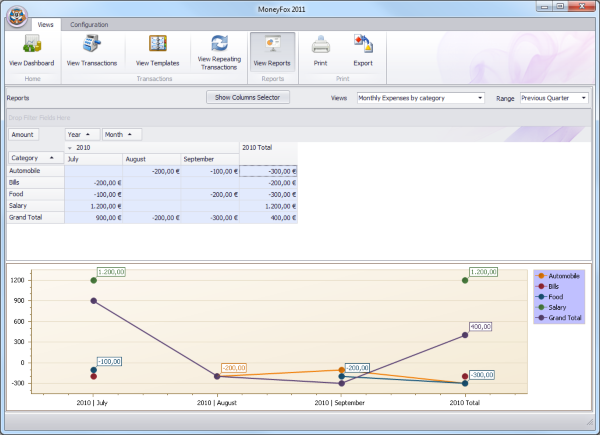
Task: Sort by the Month field header
Action: pyautogui.click(x=122, y=135)
